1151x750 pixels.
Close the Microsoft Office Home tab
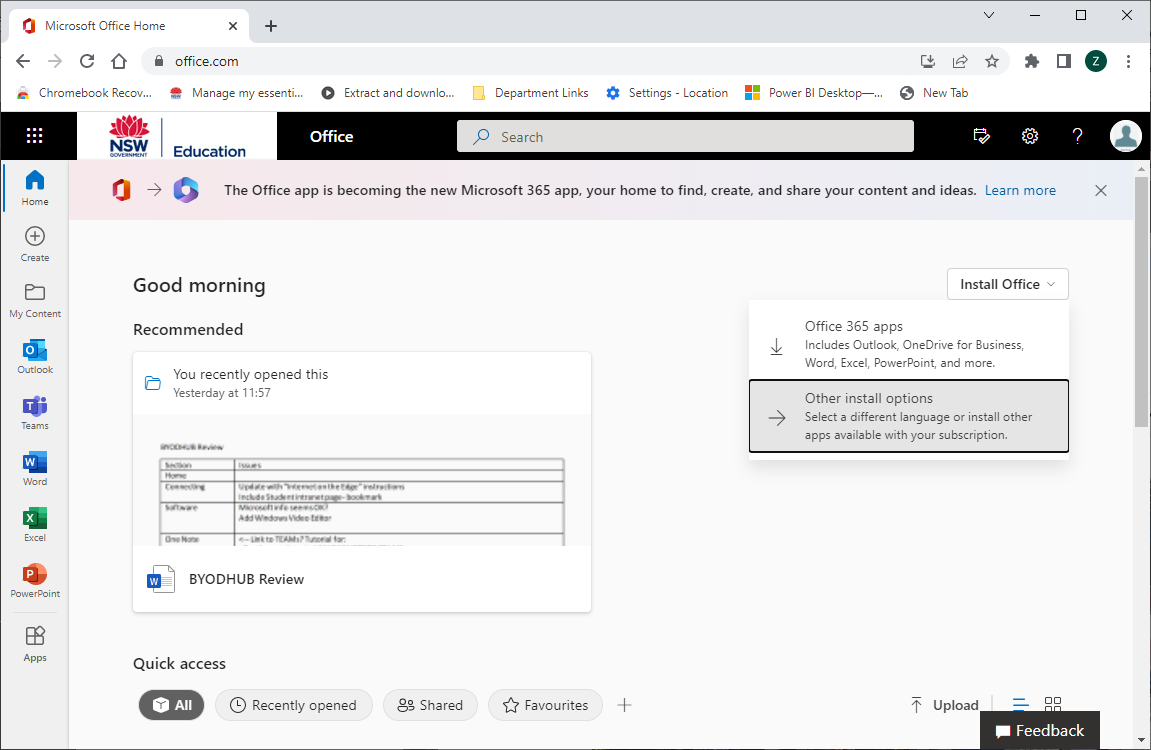(x=233, y=26)
